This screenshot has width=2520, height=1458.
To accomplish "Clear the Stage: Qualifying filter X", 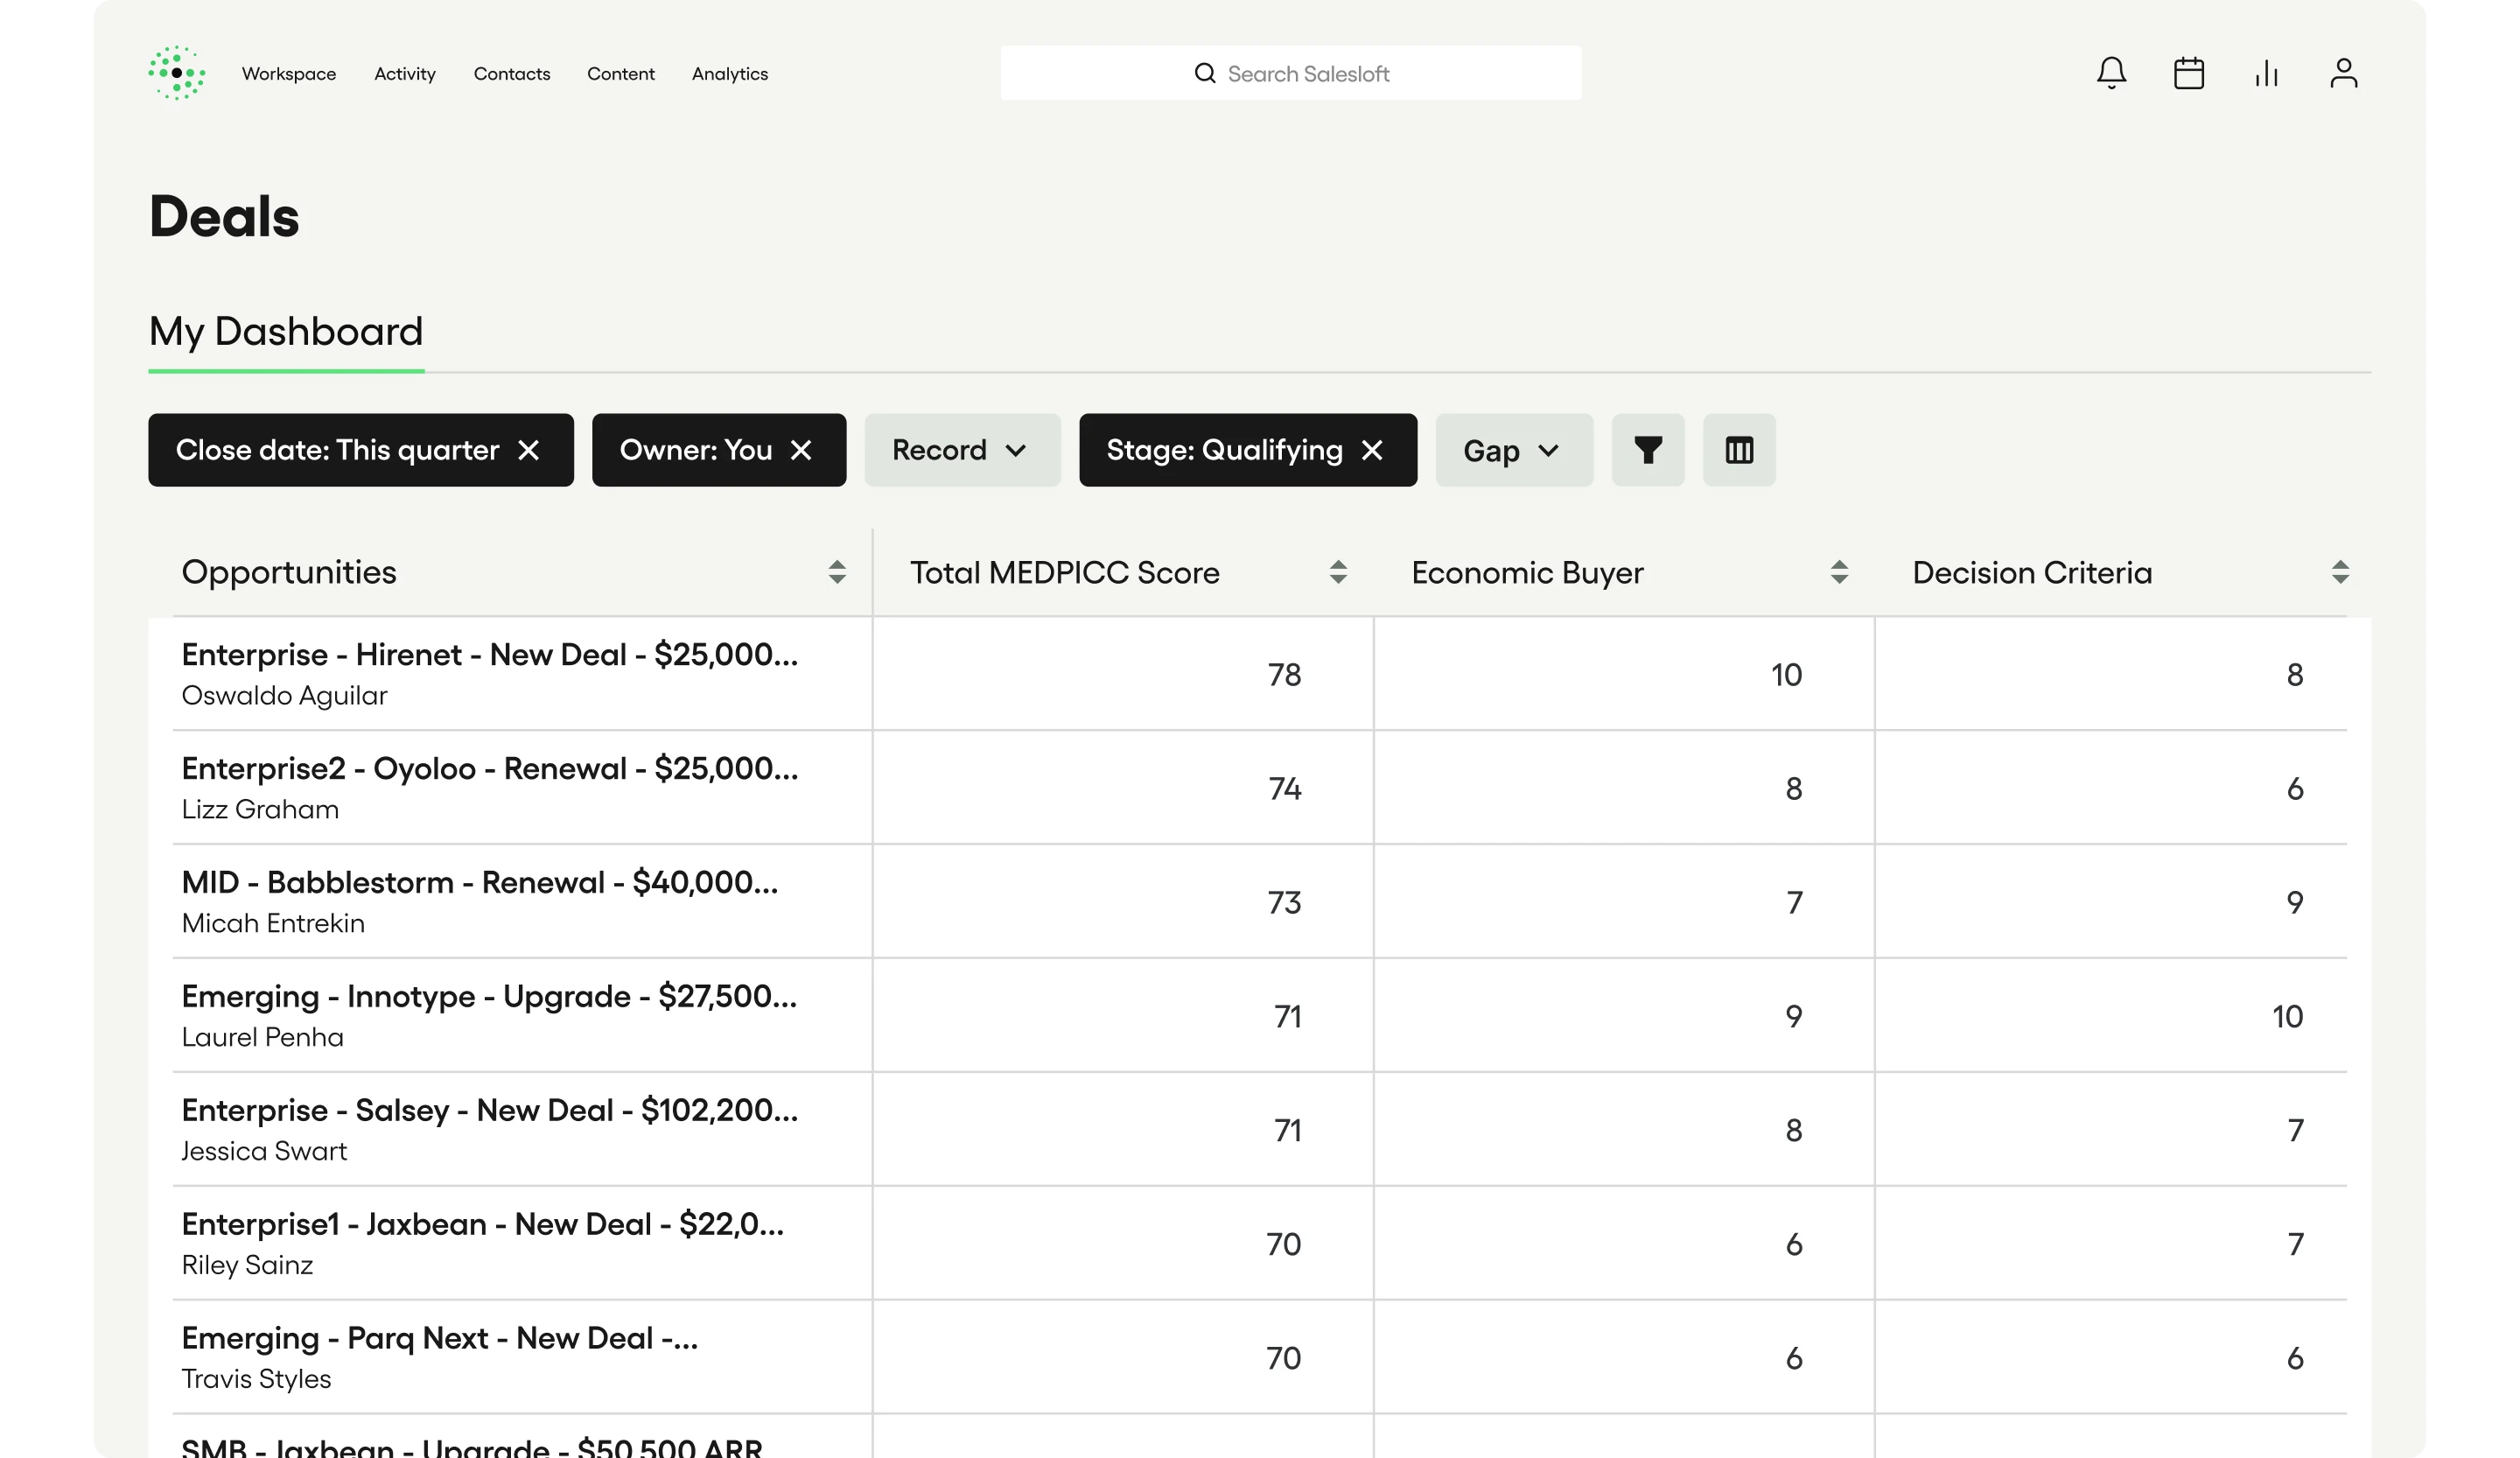I will click(1372, 450).
